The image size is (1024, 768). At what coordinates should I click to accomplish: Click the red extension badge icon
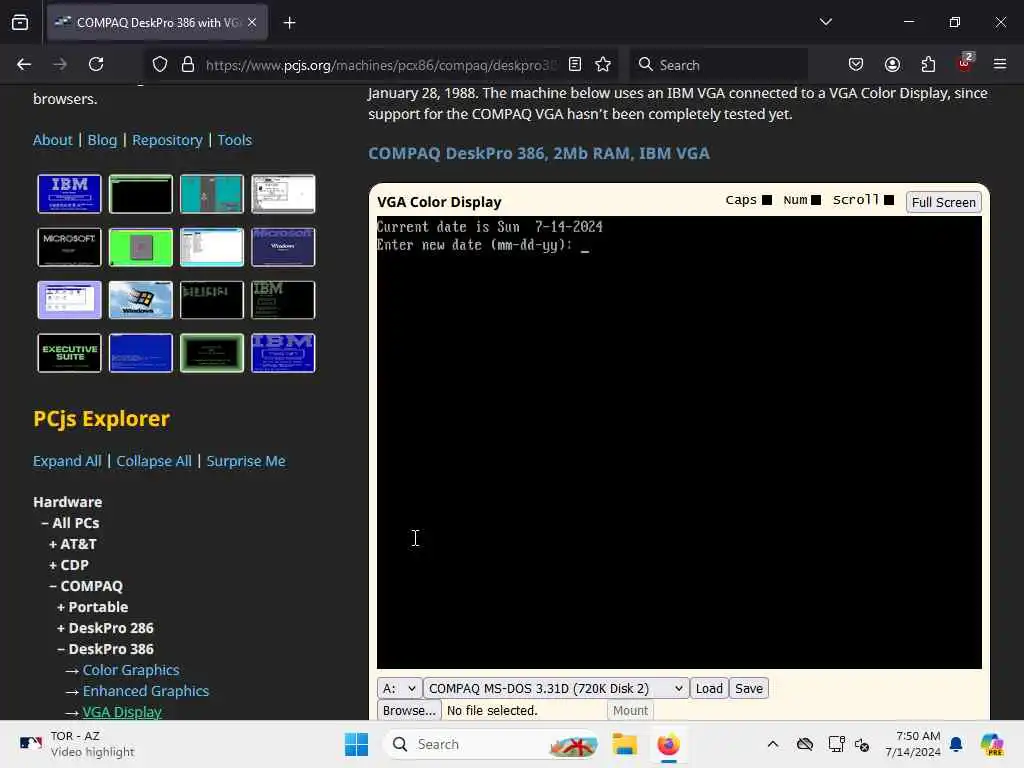[x=965, y=63]
